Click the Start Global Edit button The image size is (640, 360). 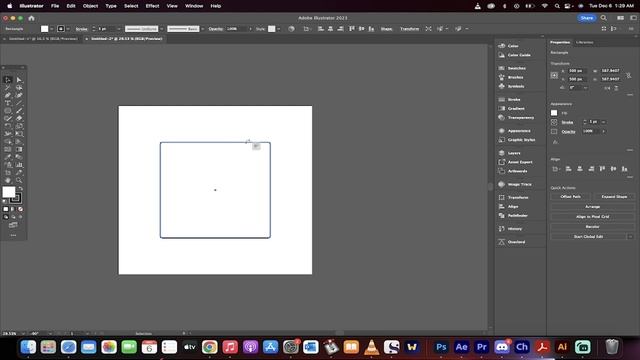point(588,237)
